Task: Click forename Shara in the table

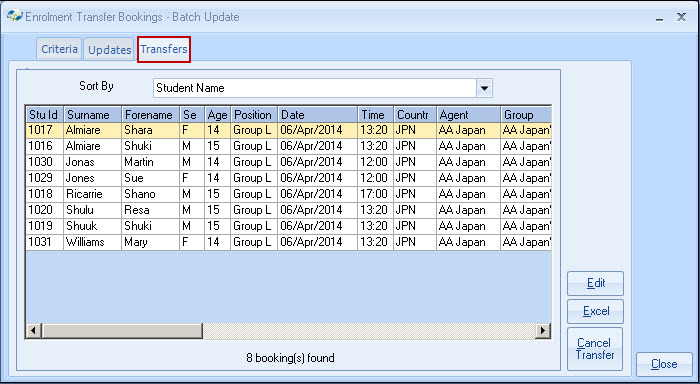Action: pos(150,130)
